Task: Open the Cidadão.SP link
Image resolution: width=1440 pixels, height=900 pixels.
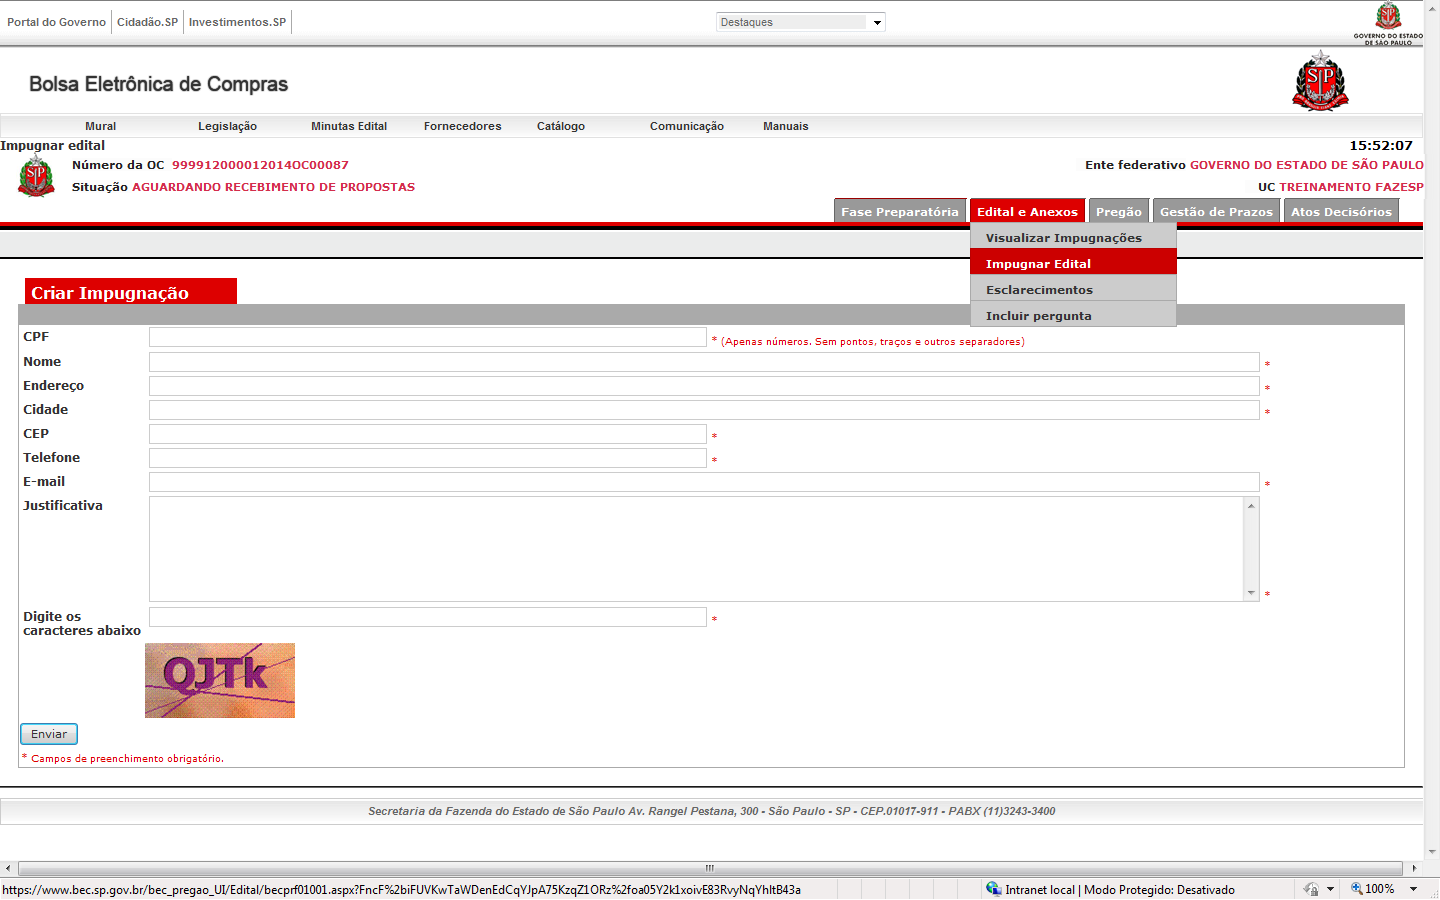Action: click(x=147, y=22)
